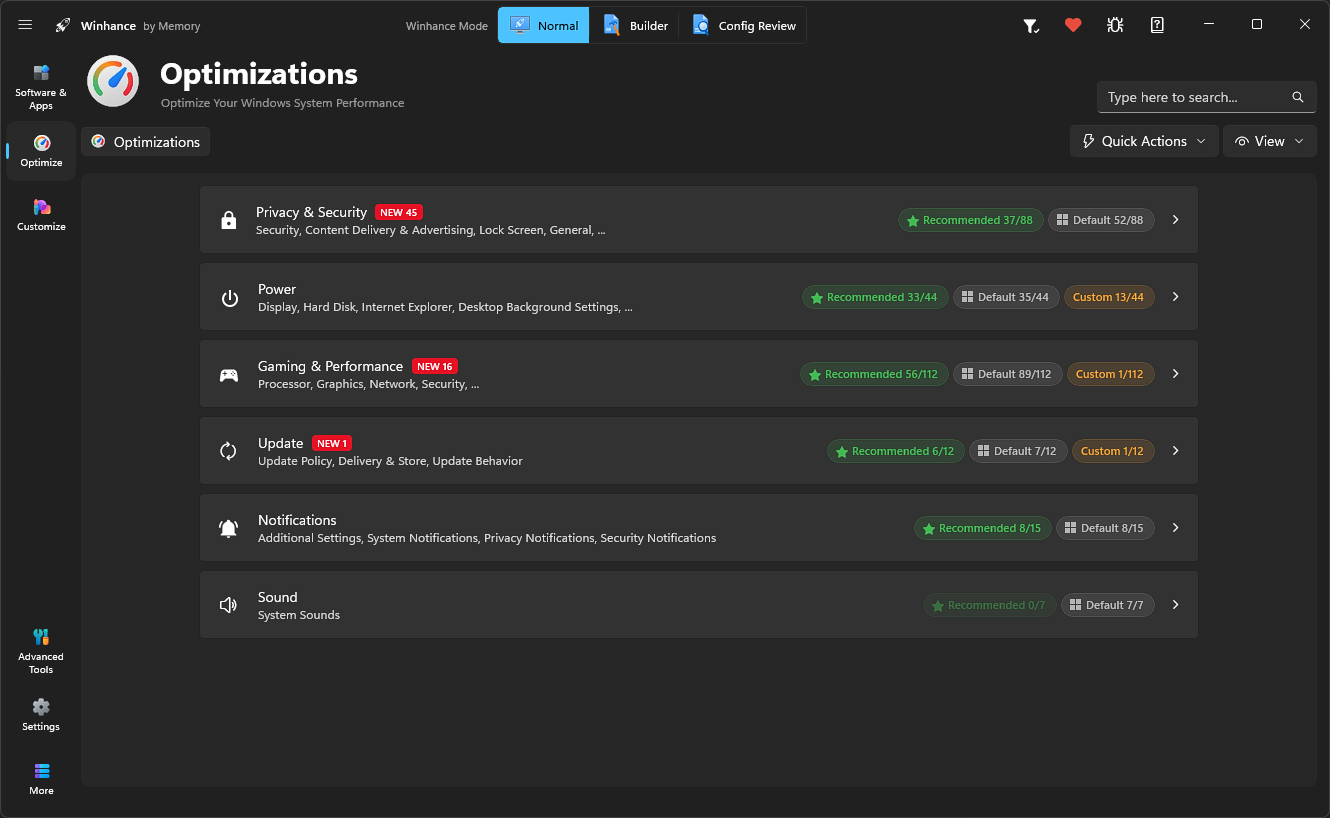Image resolution: width=1330 pixels, height=818 pixels.
Task: Click 'Update Policy, Delivery & Store, Update Behavior' text
Action: click(390, 461)
